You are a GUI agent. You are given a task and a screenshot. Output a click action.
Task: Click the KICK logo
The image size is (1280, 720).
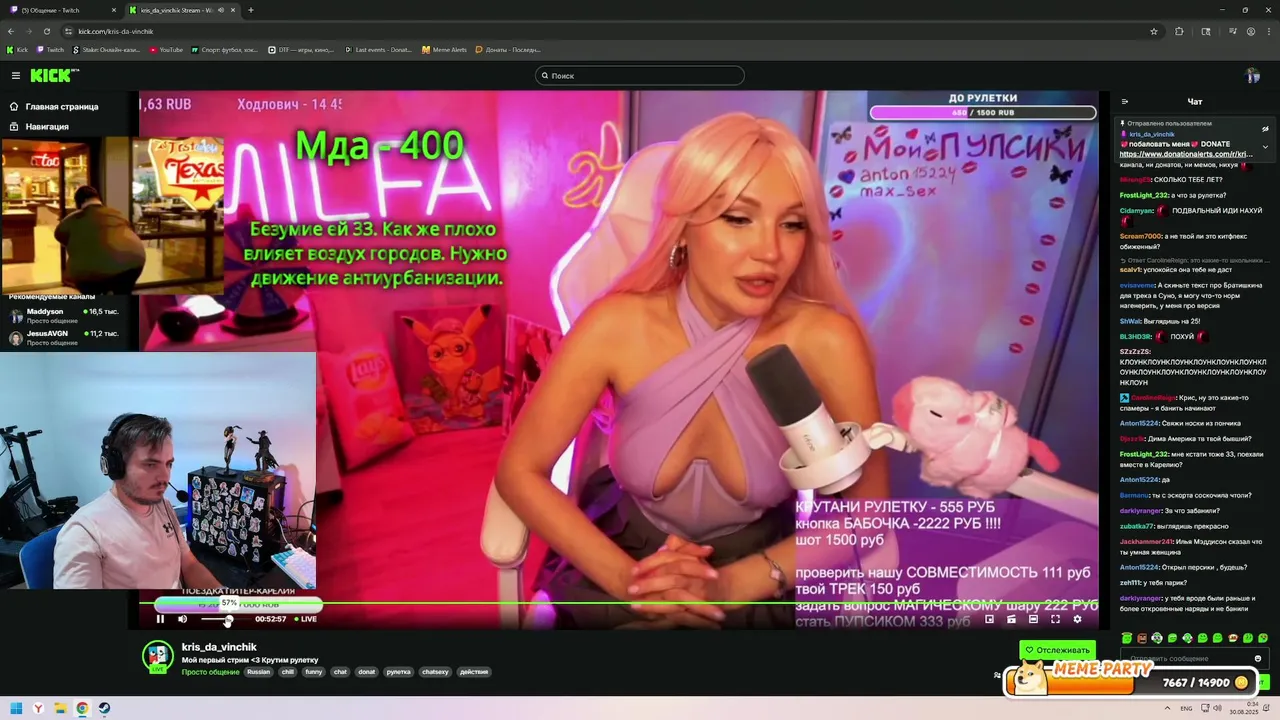[54, 76]
